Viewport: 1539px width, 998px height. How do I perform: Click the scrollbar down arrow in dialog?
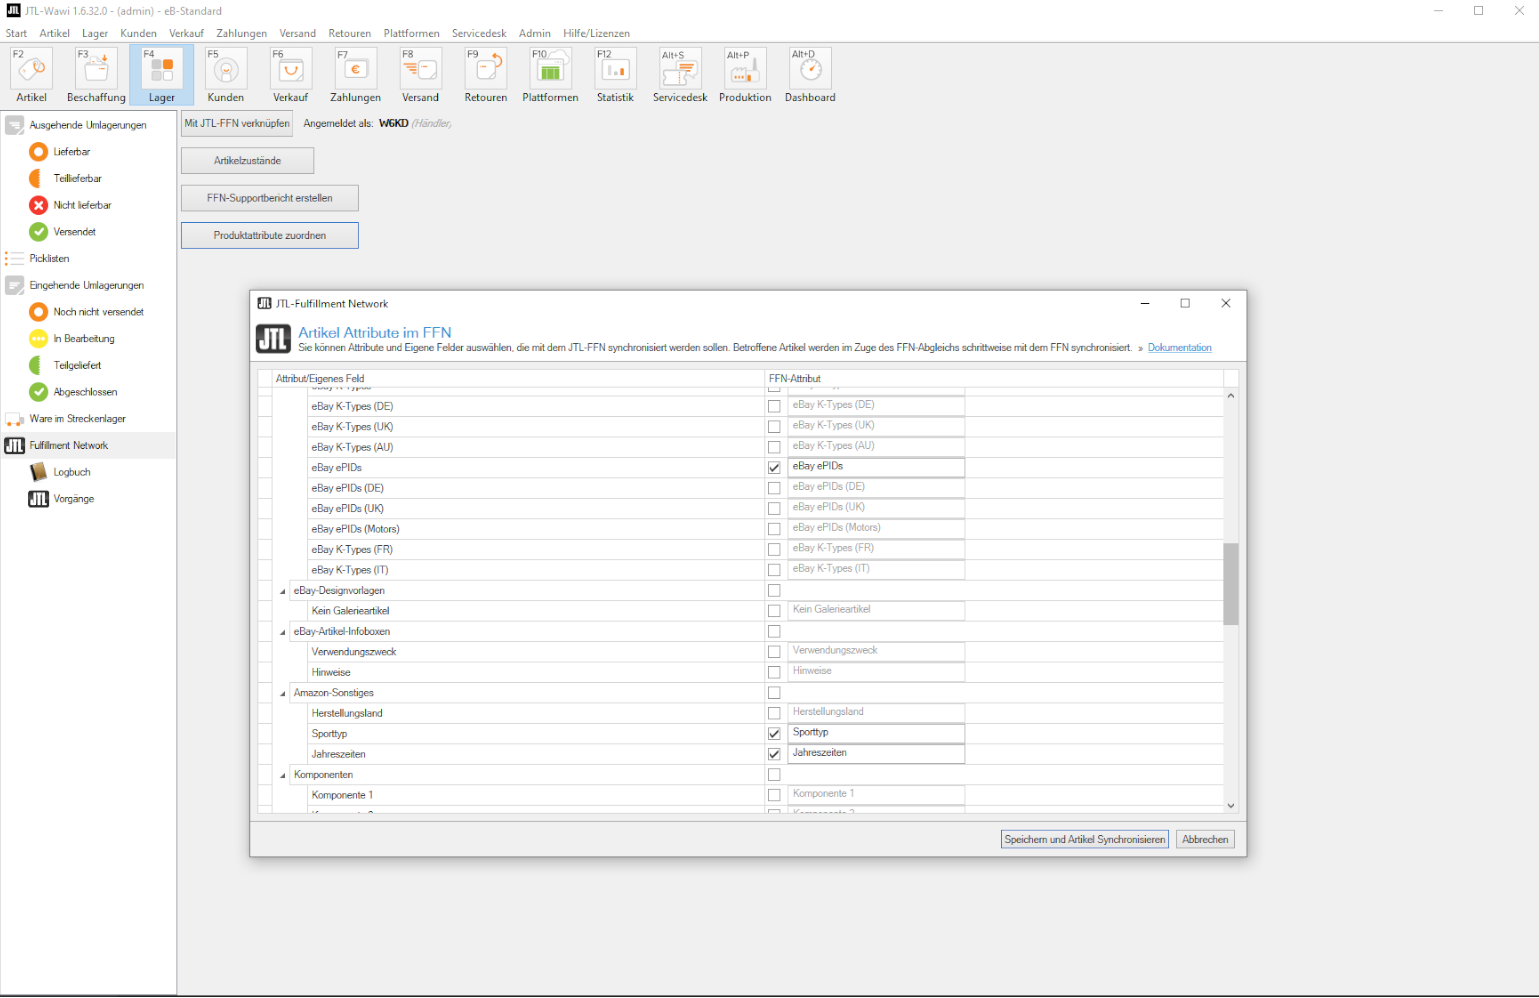tap(1231, 805)
